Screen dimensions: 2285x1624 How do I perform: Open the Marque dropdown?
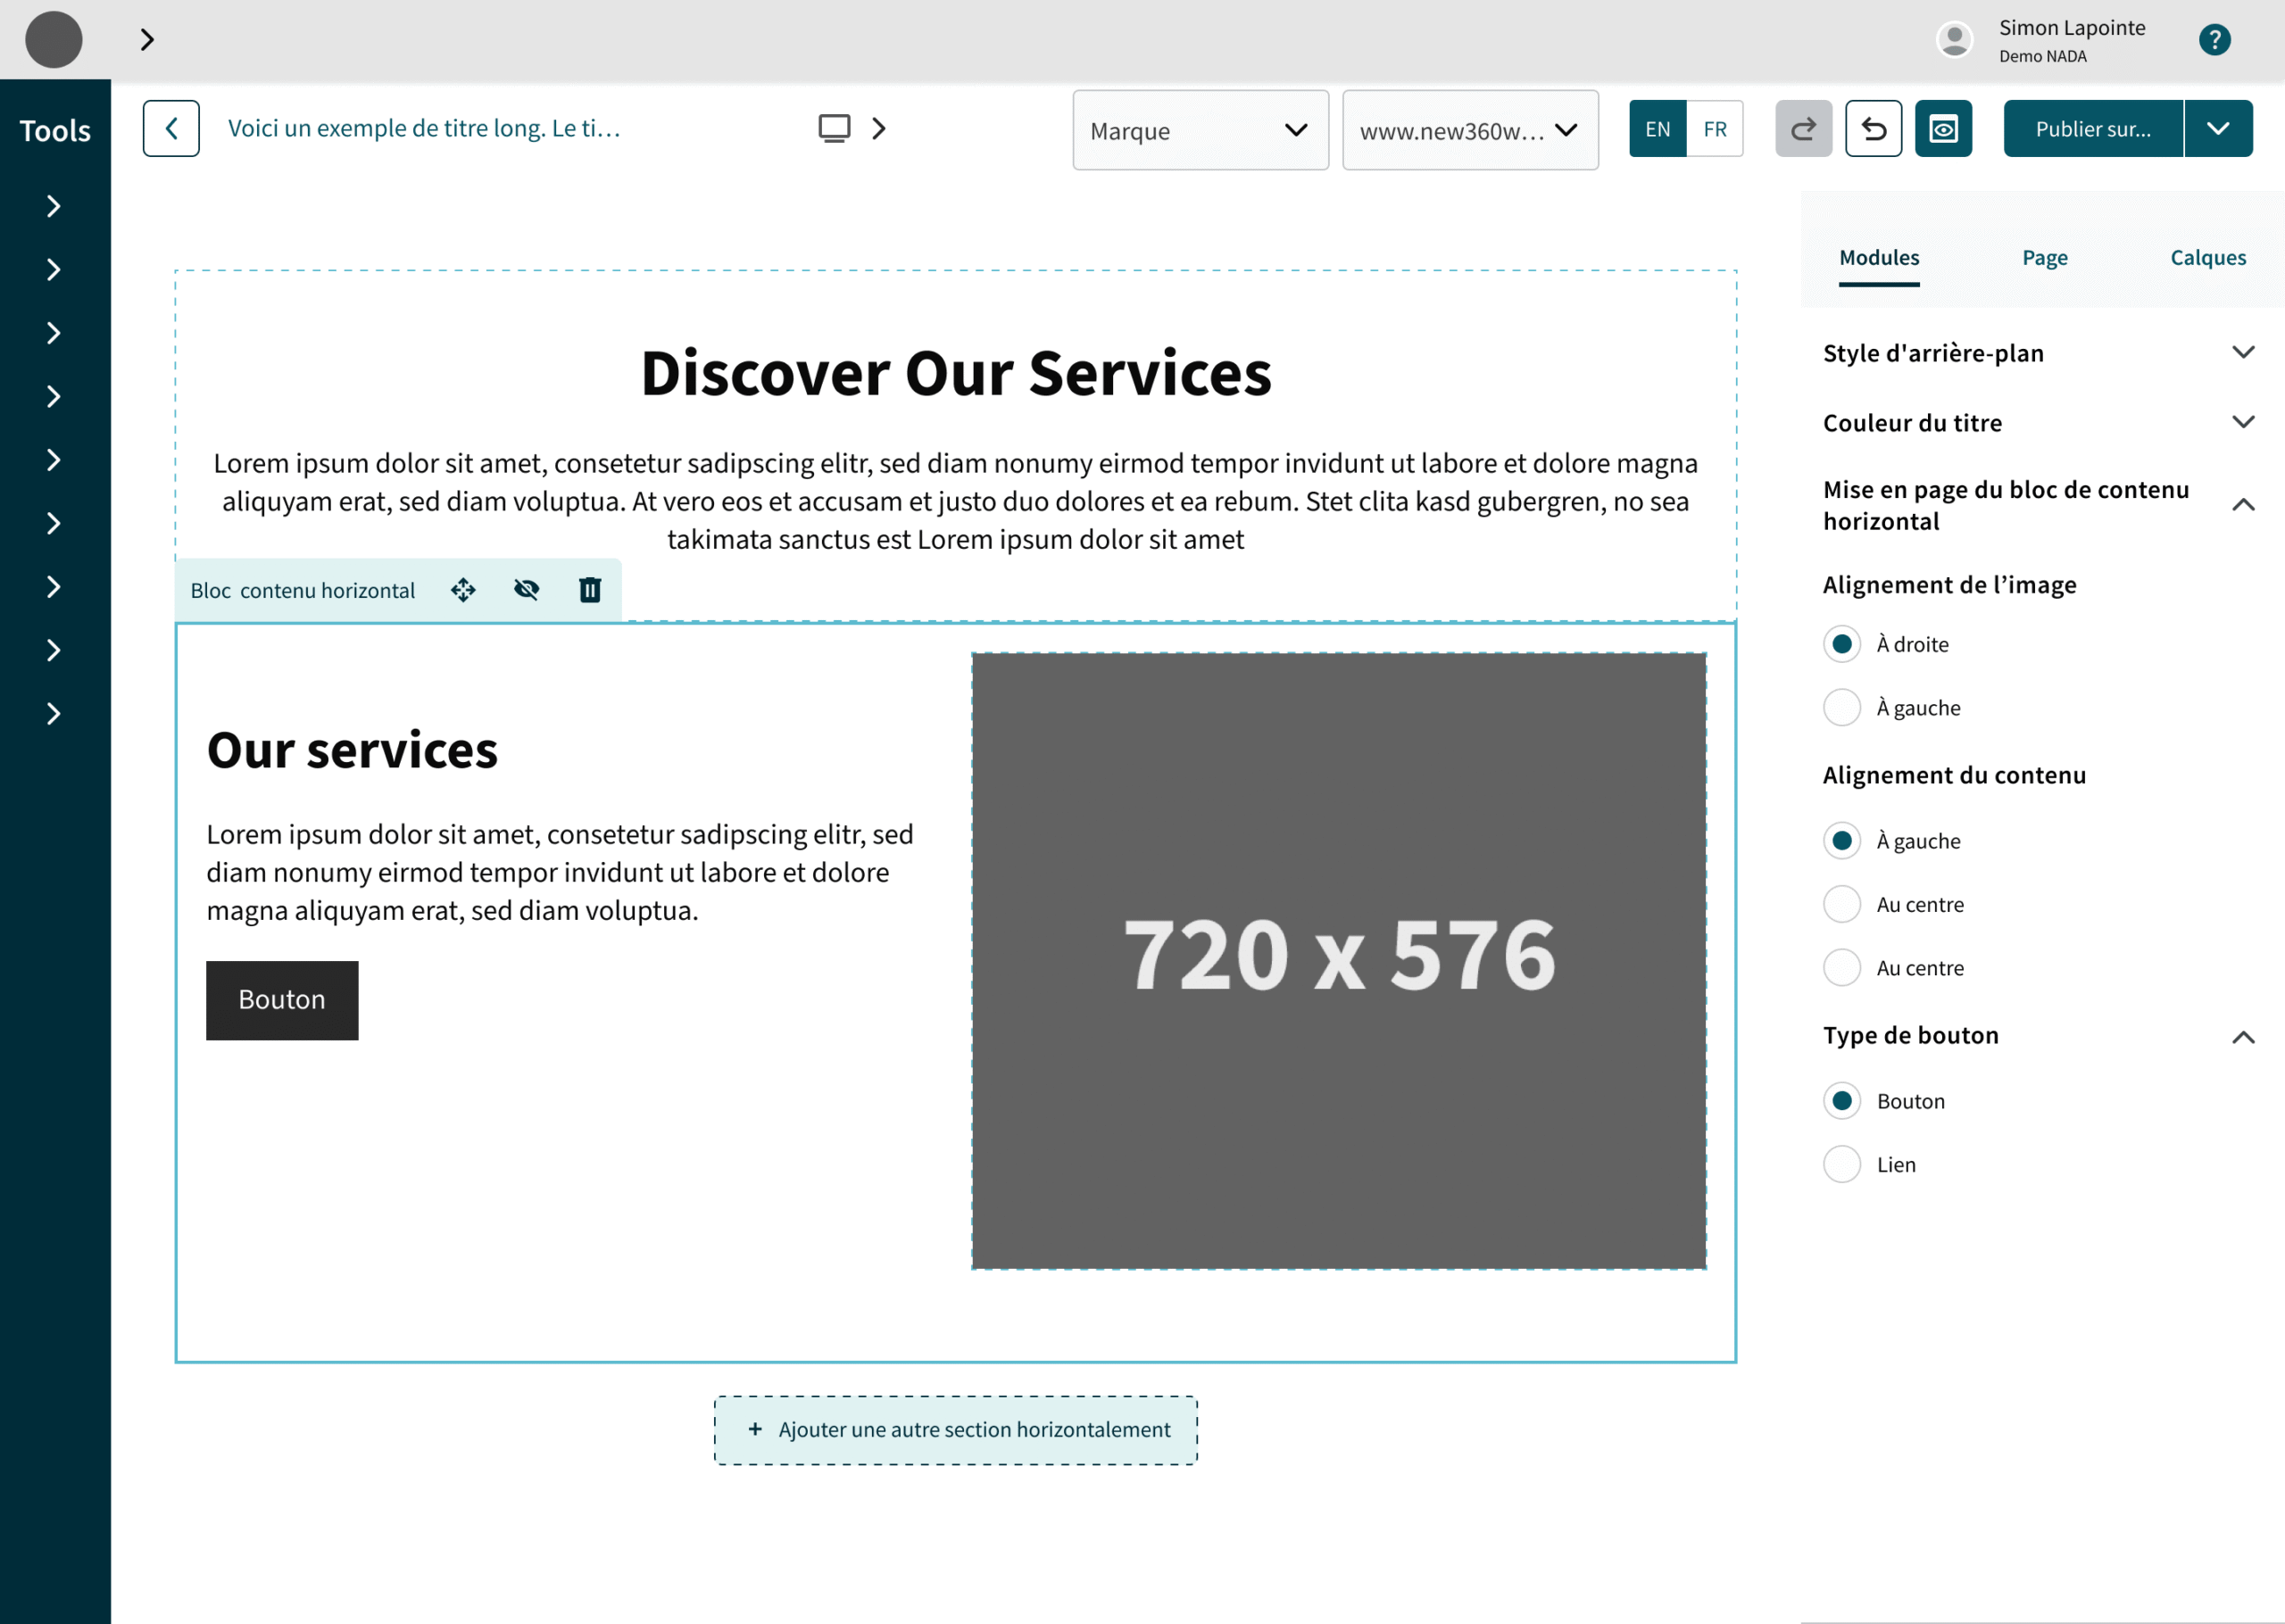coord(1200,130)
